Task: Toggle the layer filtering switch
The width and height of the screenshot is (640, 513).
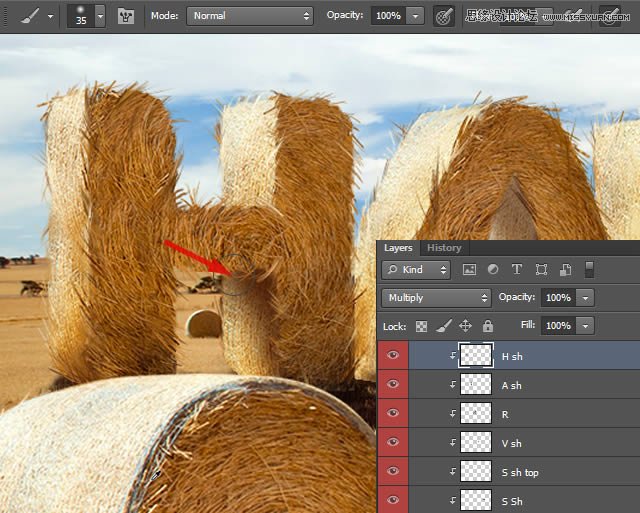Action: coord(589,269)
